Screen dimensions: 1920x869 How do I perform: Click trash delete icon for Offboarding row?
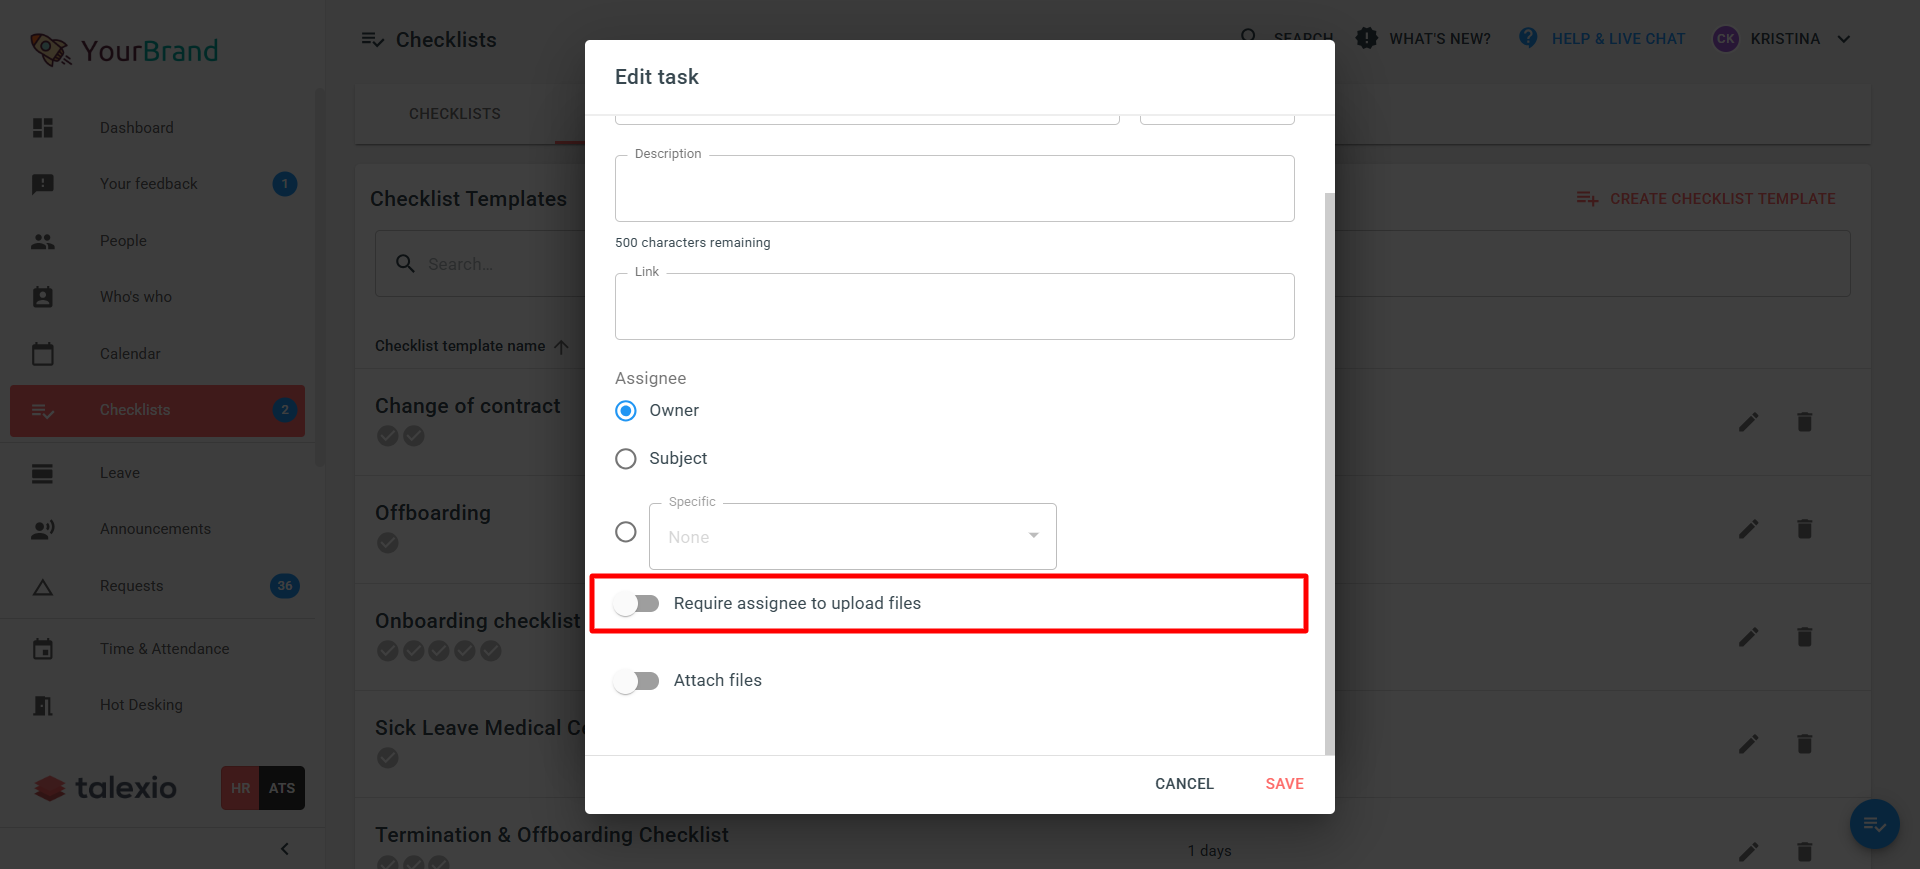(1804, 529)
